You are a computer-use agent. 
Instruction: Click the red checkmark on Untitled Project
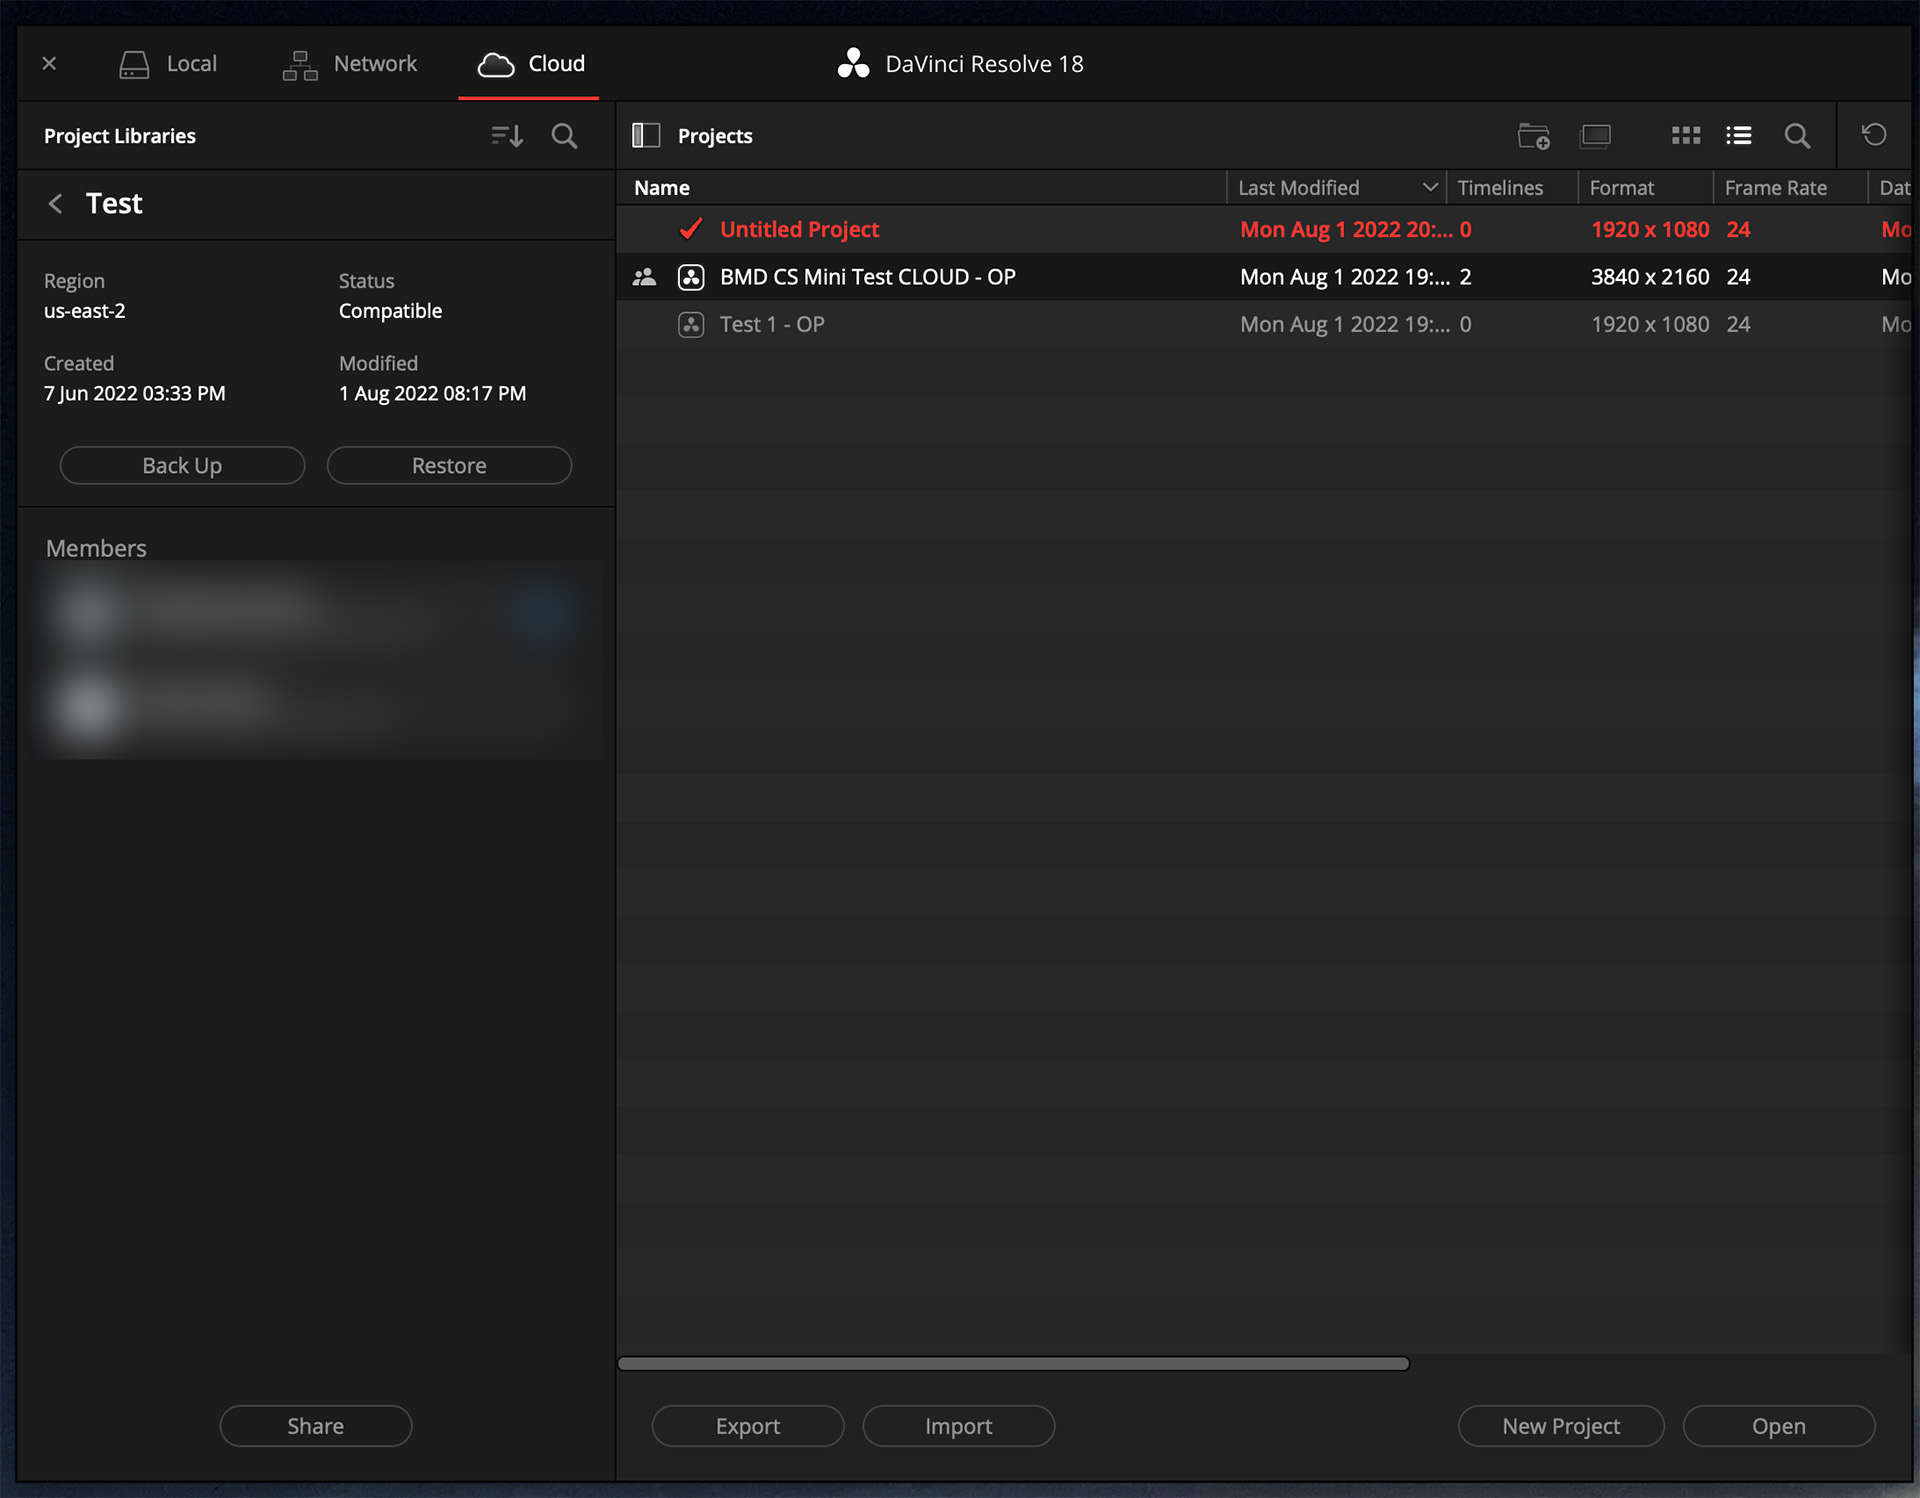[690, 229]
